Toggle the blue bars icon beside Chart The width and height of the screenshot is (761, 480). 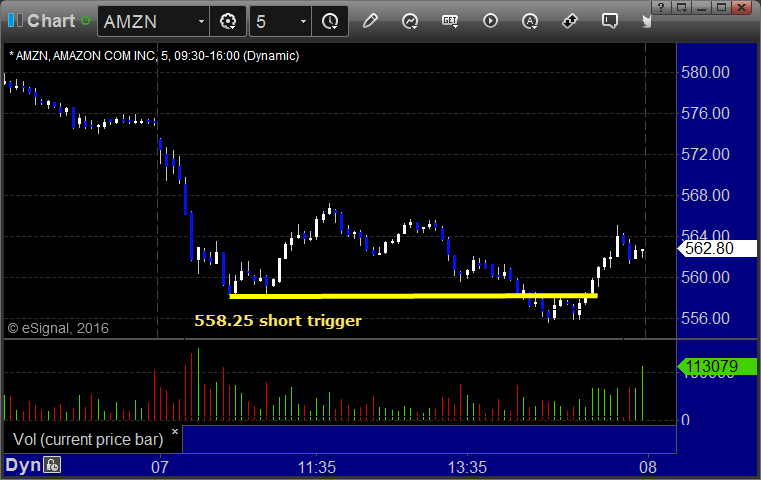(x=15, y=20)
